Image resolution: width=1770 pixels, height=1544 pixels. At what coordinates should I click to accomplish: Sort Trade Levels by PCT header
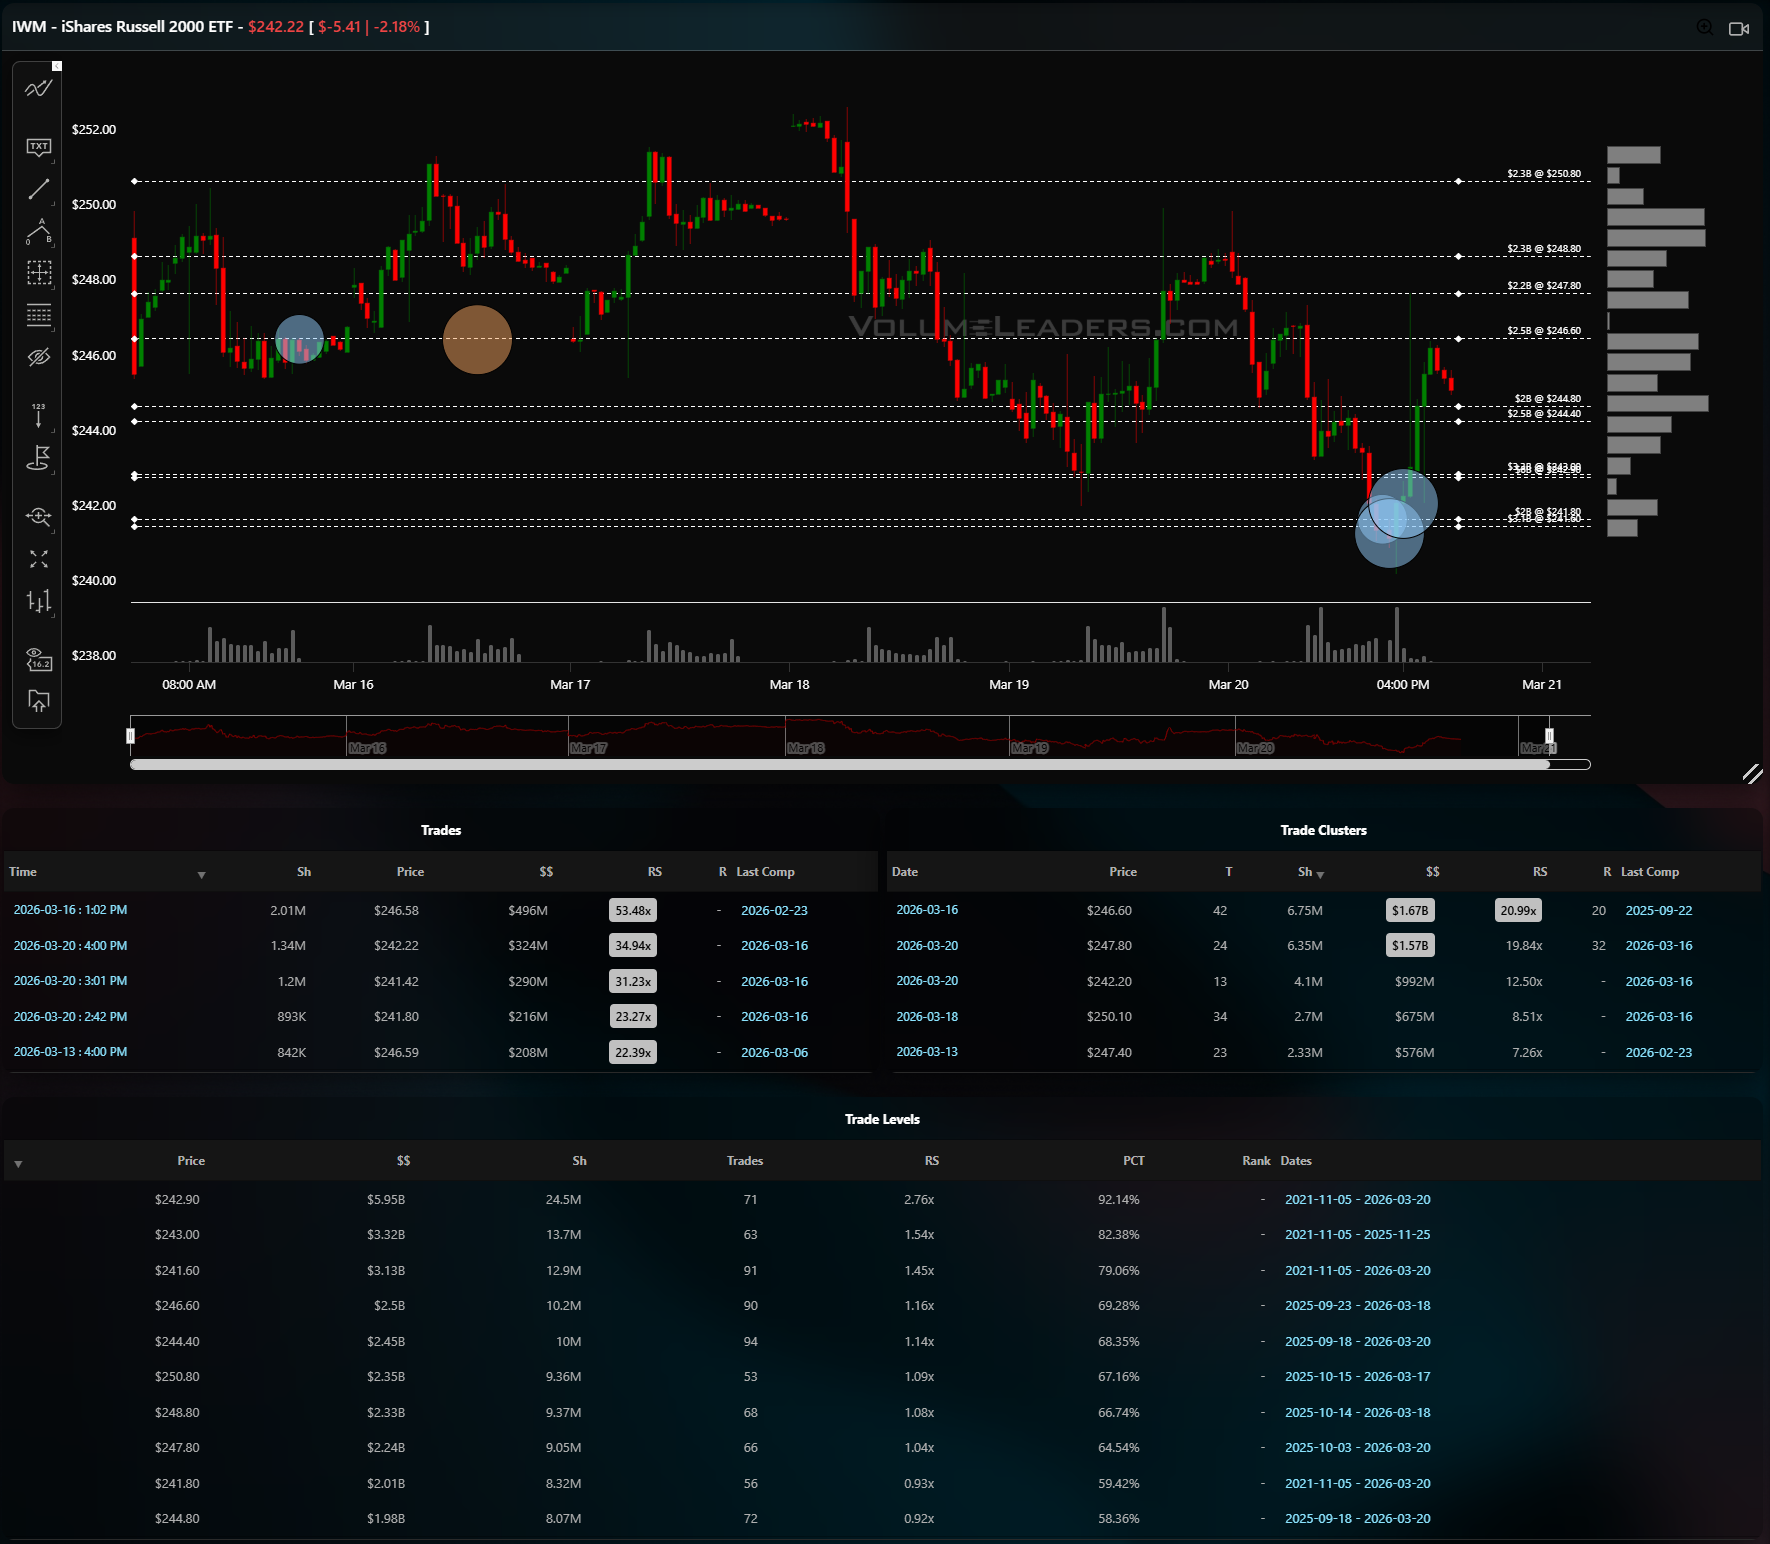pyautogui.click(x=1133, y=1161)
